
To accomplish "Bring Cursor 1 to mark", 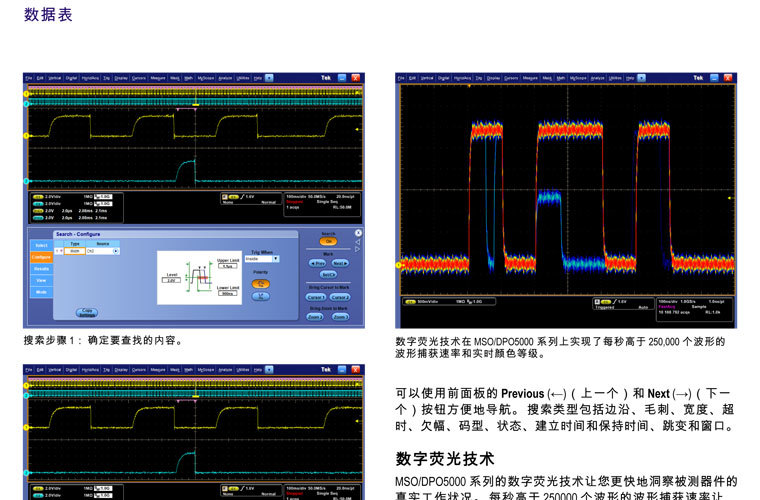I will (316, 297).
